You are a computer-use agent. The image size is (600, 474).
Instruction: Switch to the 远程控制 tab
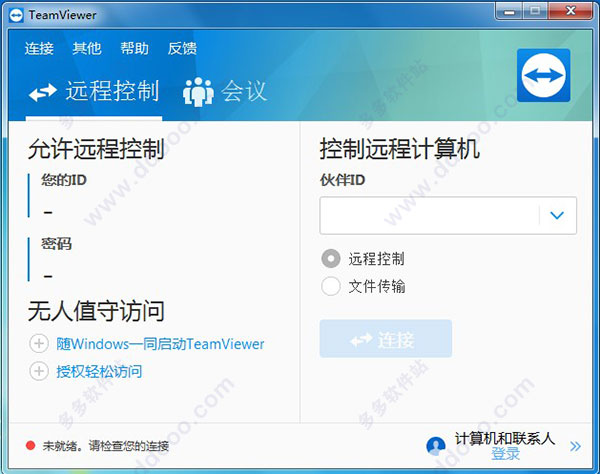94,92
